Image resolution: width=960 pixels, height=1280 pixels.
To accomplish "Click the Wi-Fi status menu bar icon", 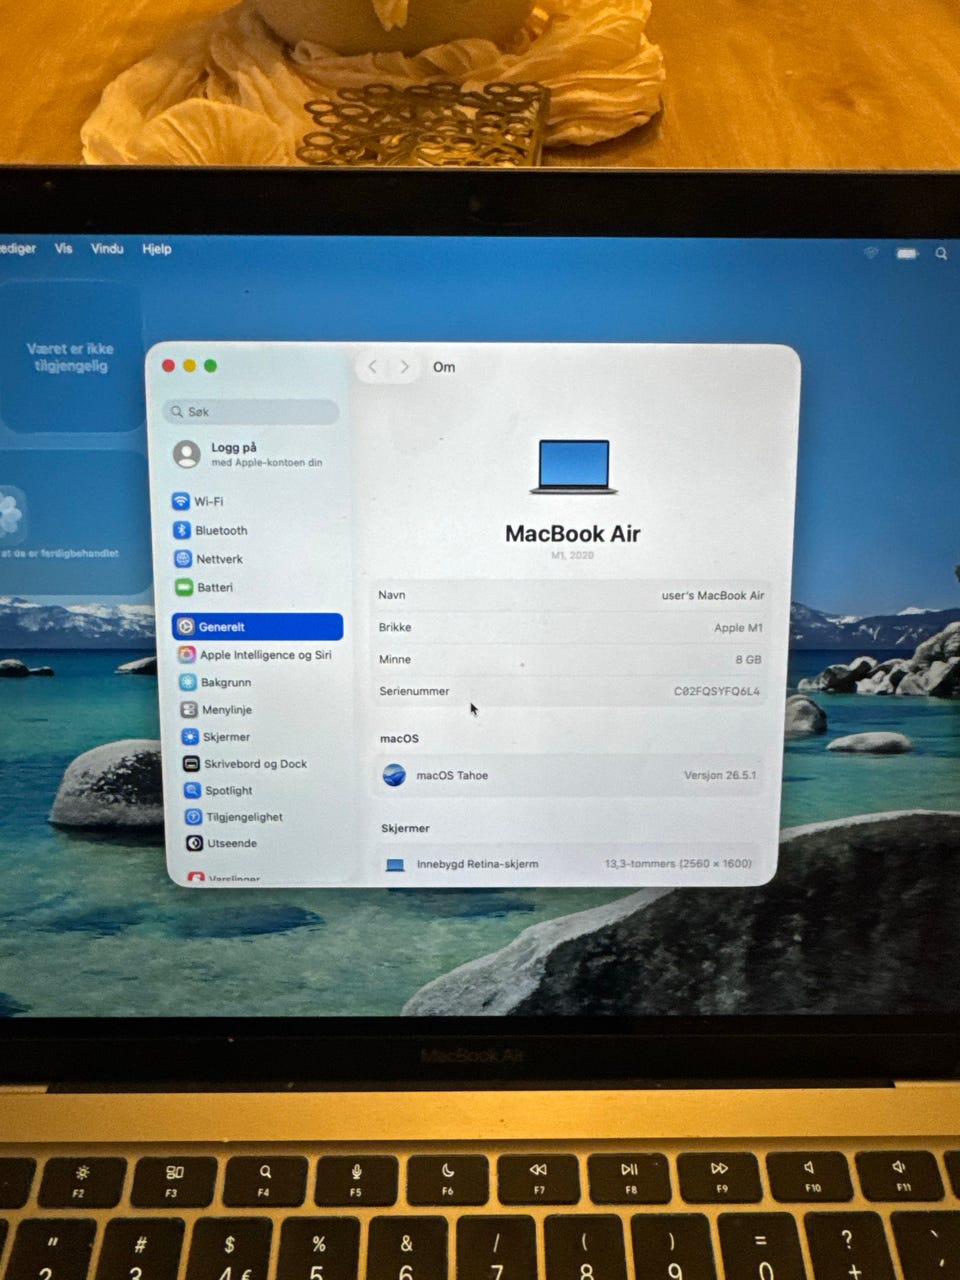I will pyautogui.click(x=871, y=253).
